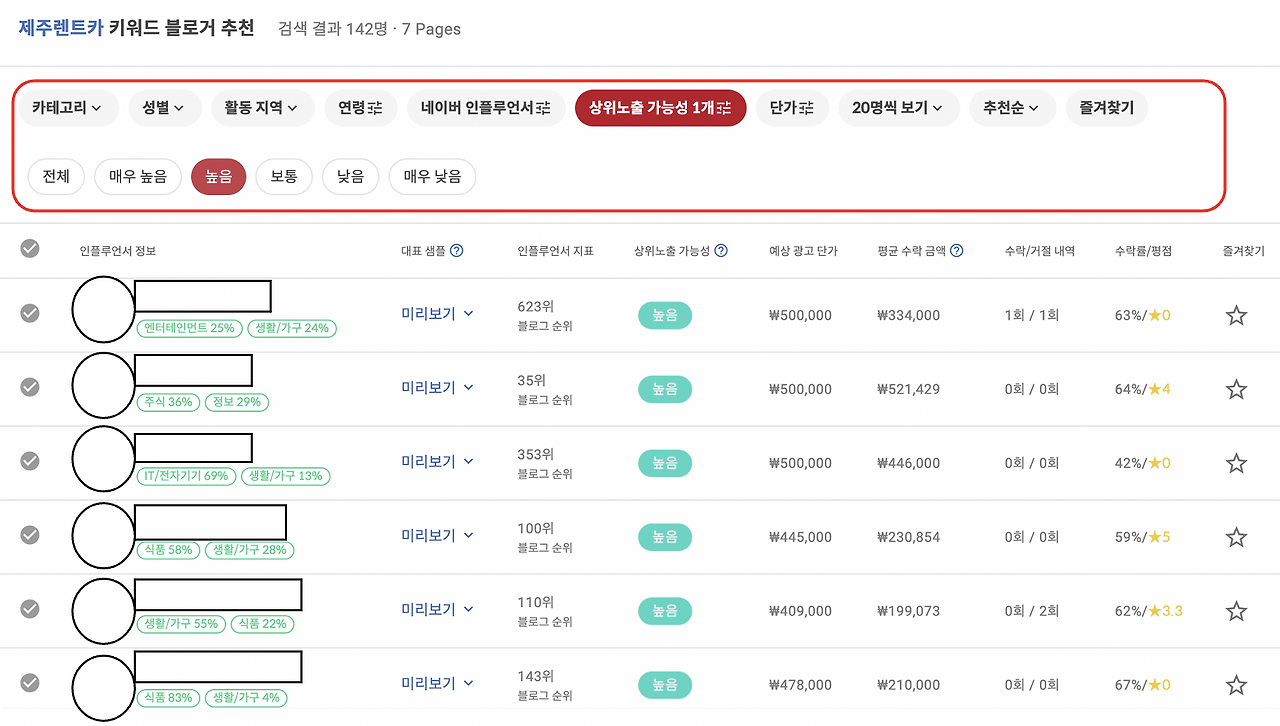Favorite the bottom influencer using its star icon

(x=1236, y=684)
